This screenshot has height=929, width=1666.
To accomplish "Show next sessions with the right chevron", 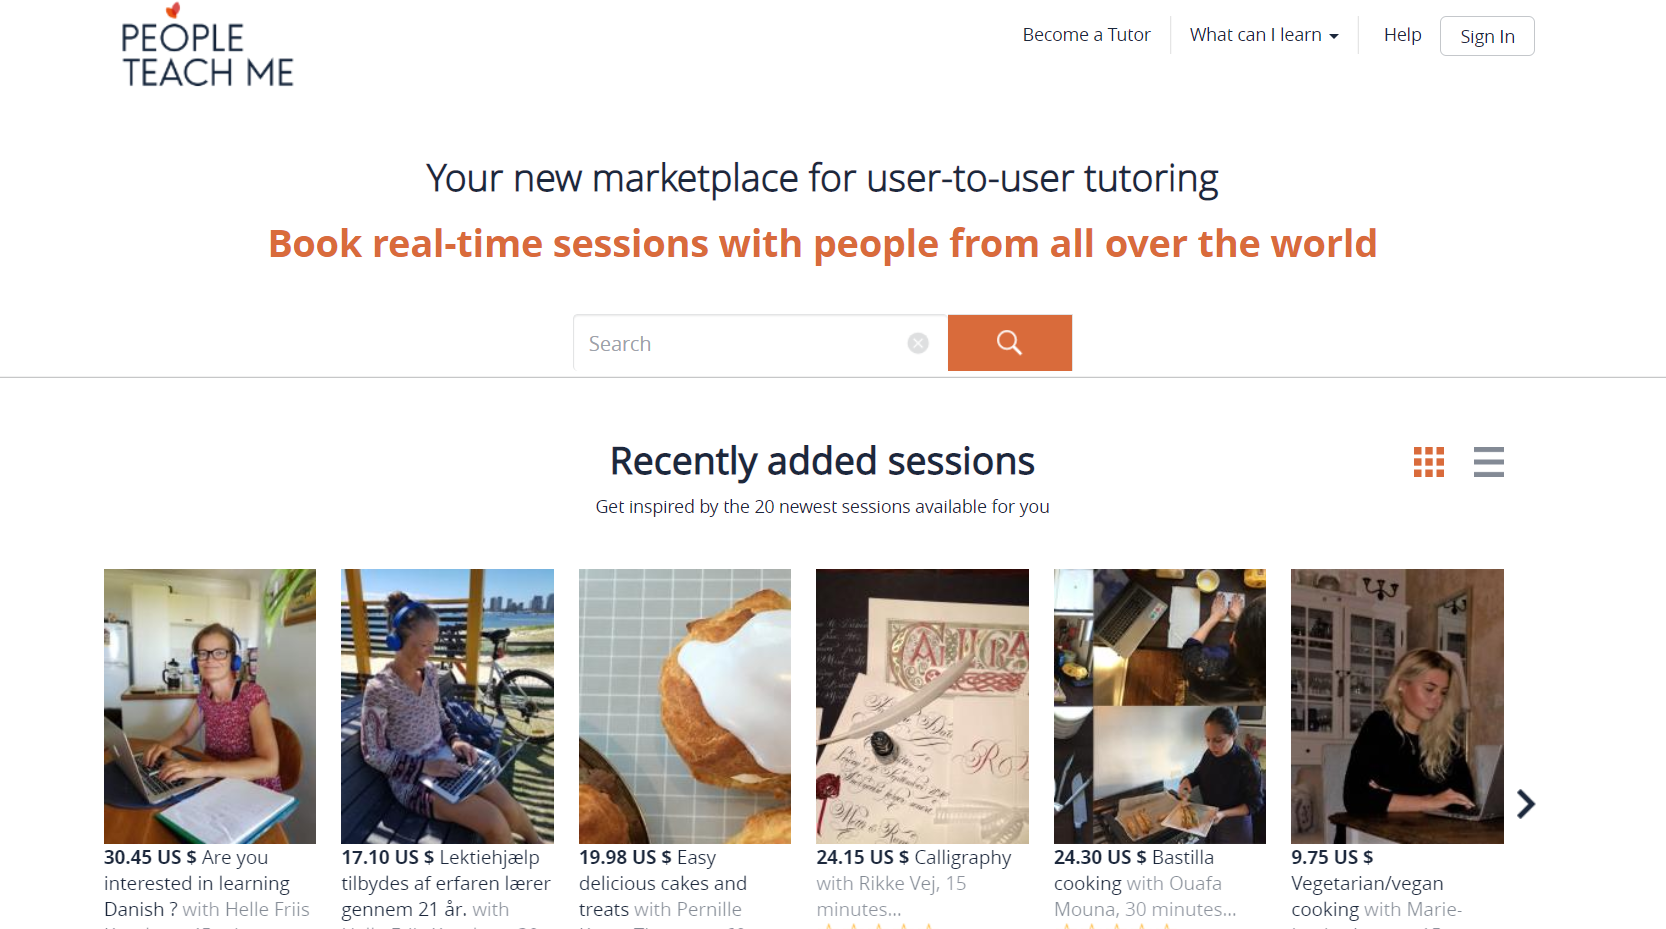I will (1525, 804).
